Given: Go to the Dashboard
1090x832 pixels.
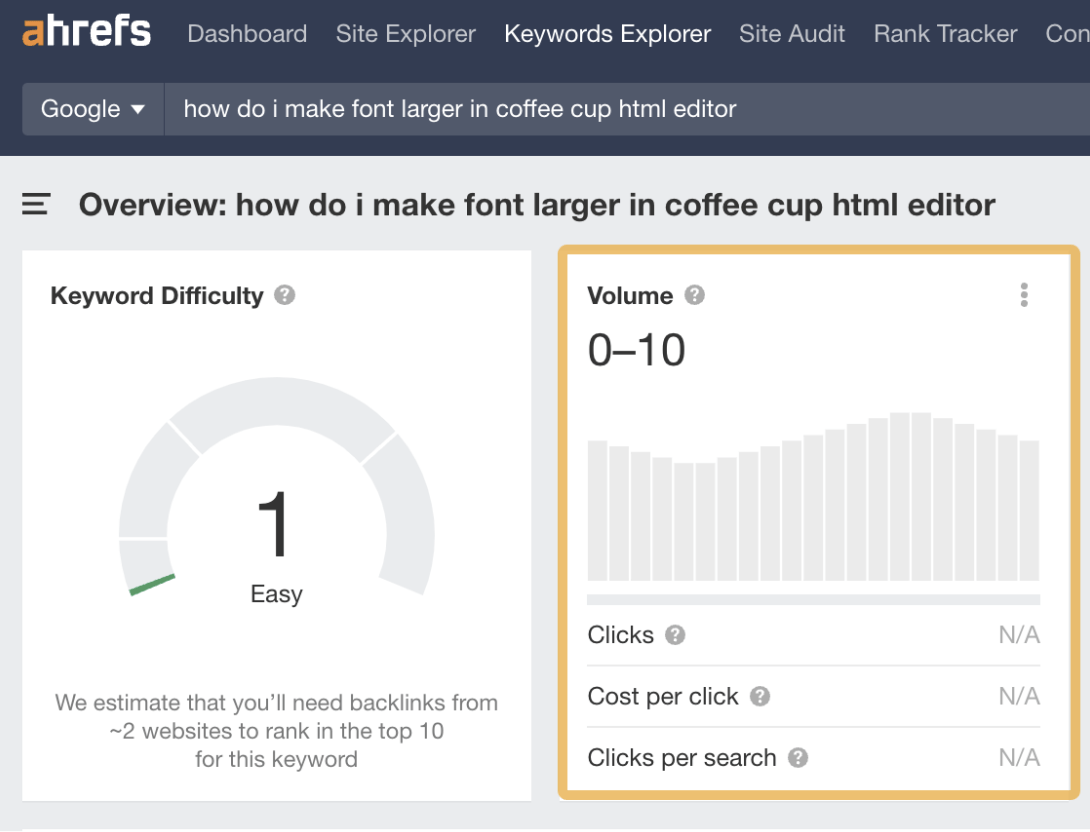Looking at the screenshot, I should click(x=247, y=33).
